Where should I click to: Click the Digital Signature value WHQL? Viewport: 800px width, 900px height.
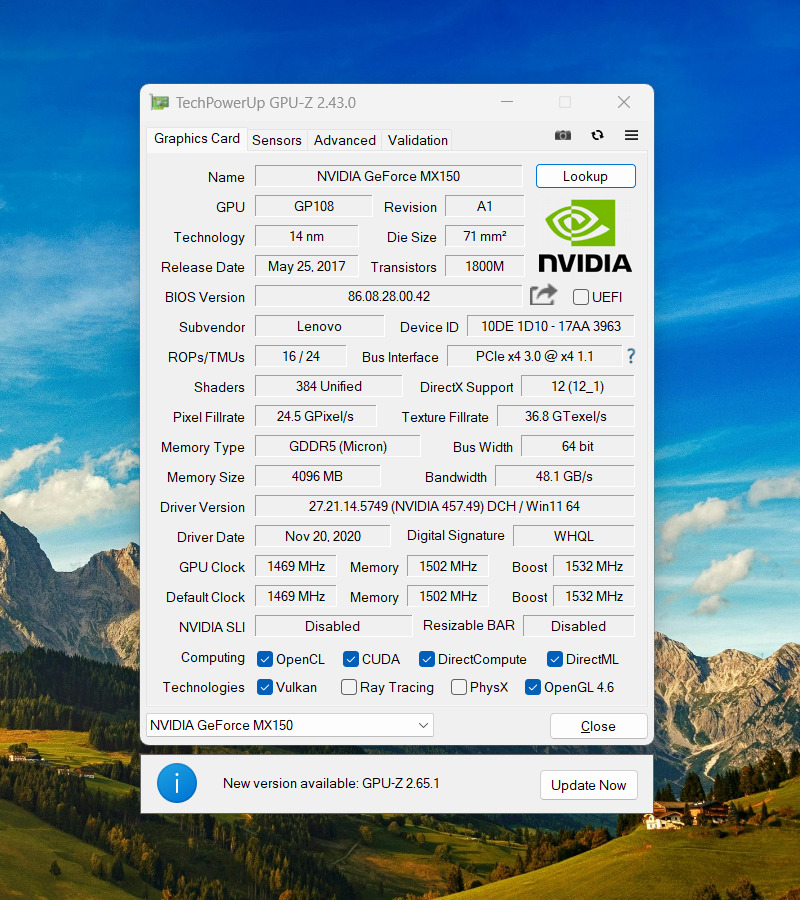tap(574, 536)
